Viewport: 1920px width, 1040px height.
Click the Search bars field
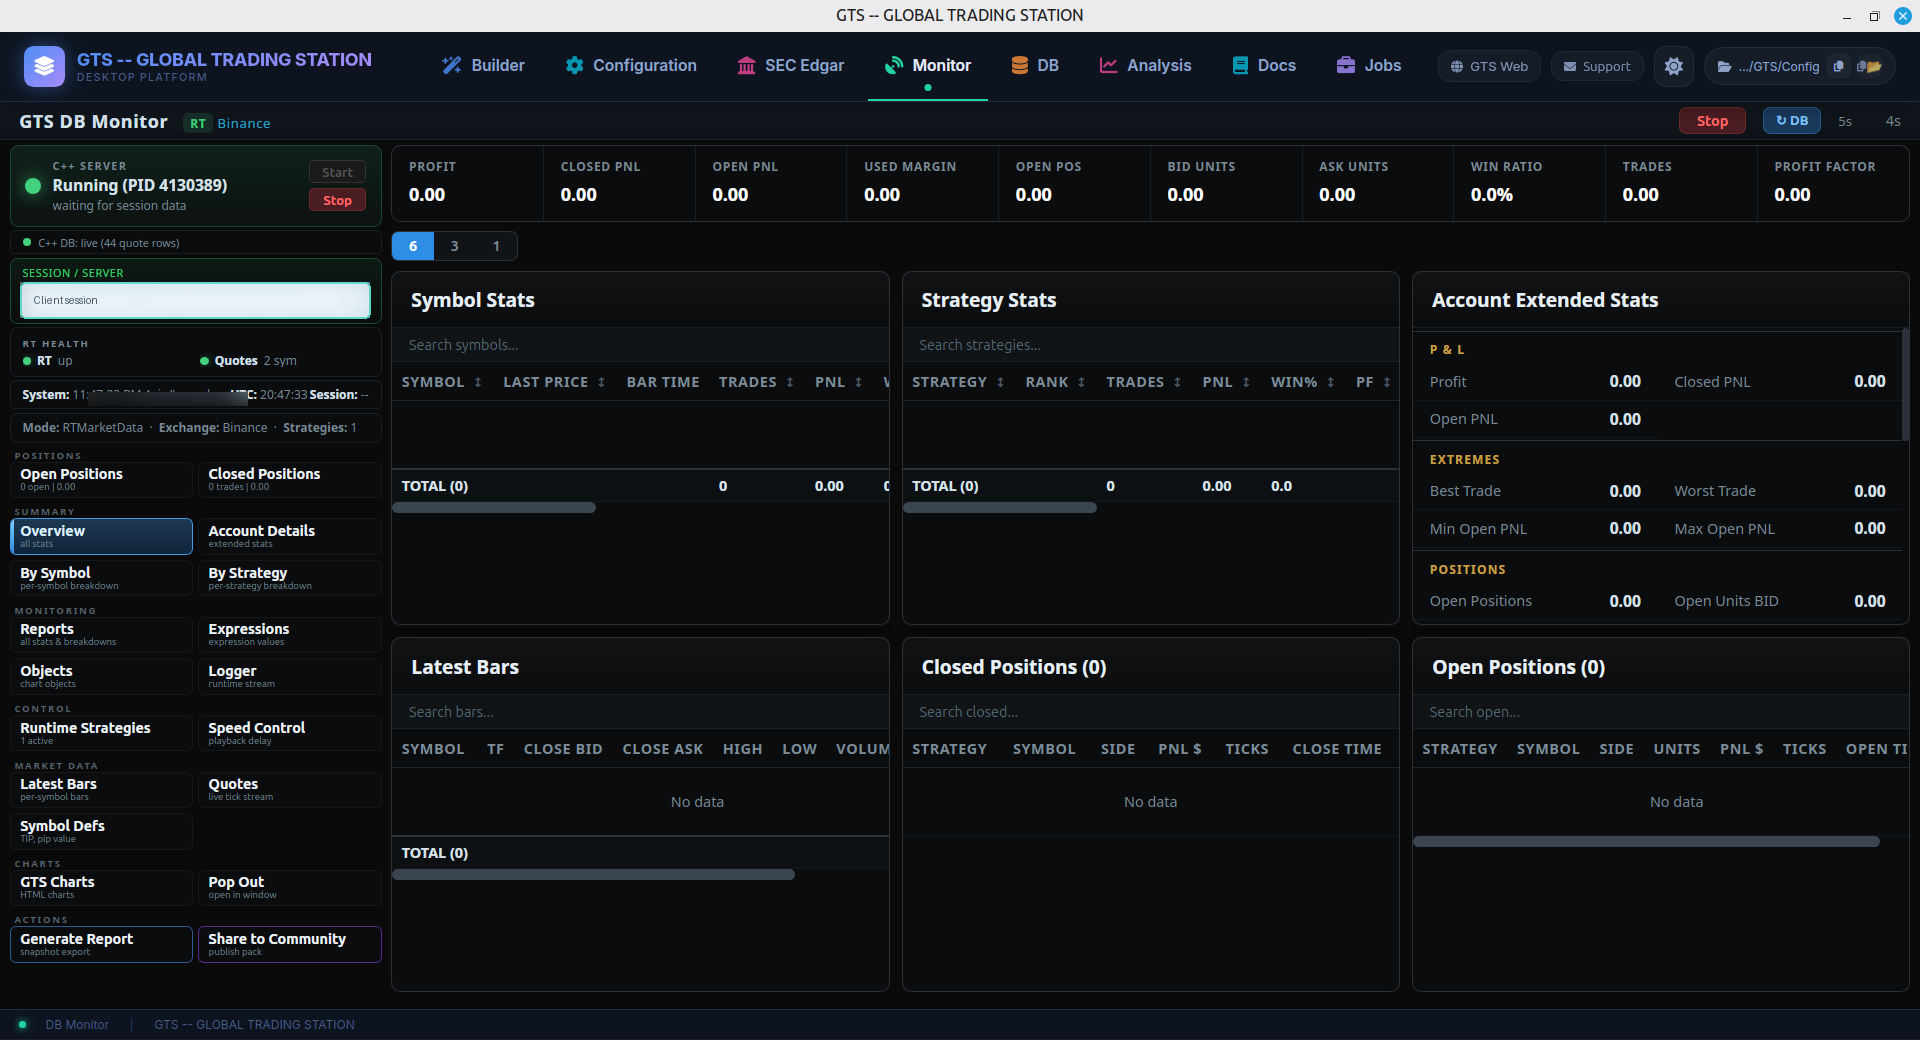(640, 712)
